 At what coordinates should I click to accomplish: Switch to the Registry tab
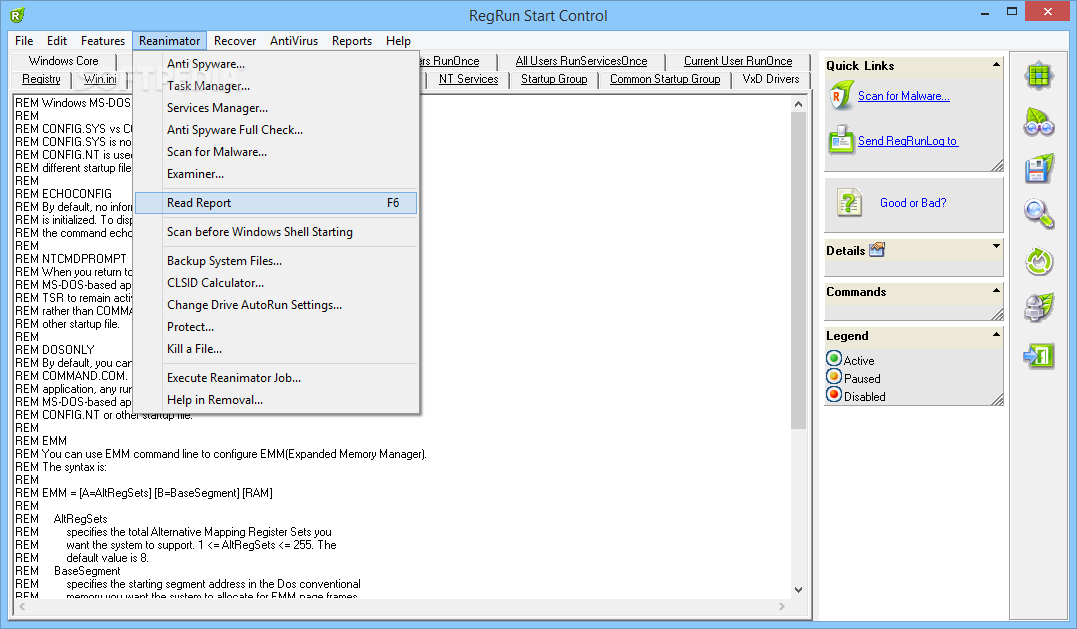[x=41, y=79]
